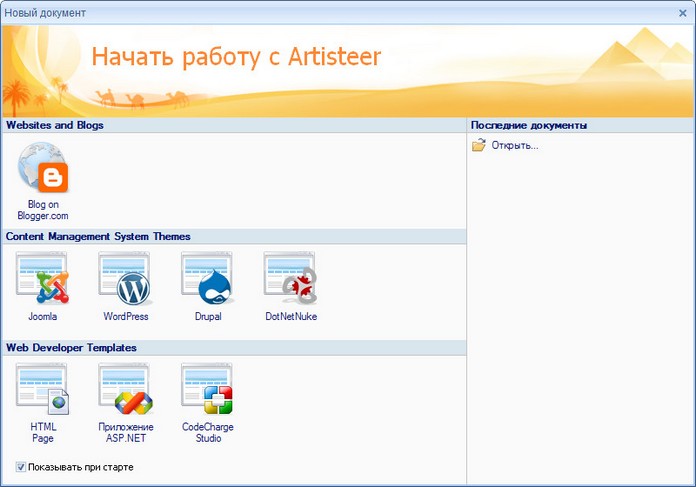Click the WordPress text label

point(126,317)
